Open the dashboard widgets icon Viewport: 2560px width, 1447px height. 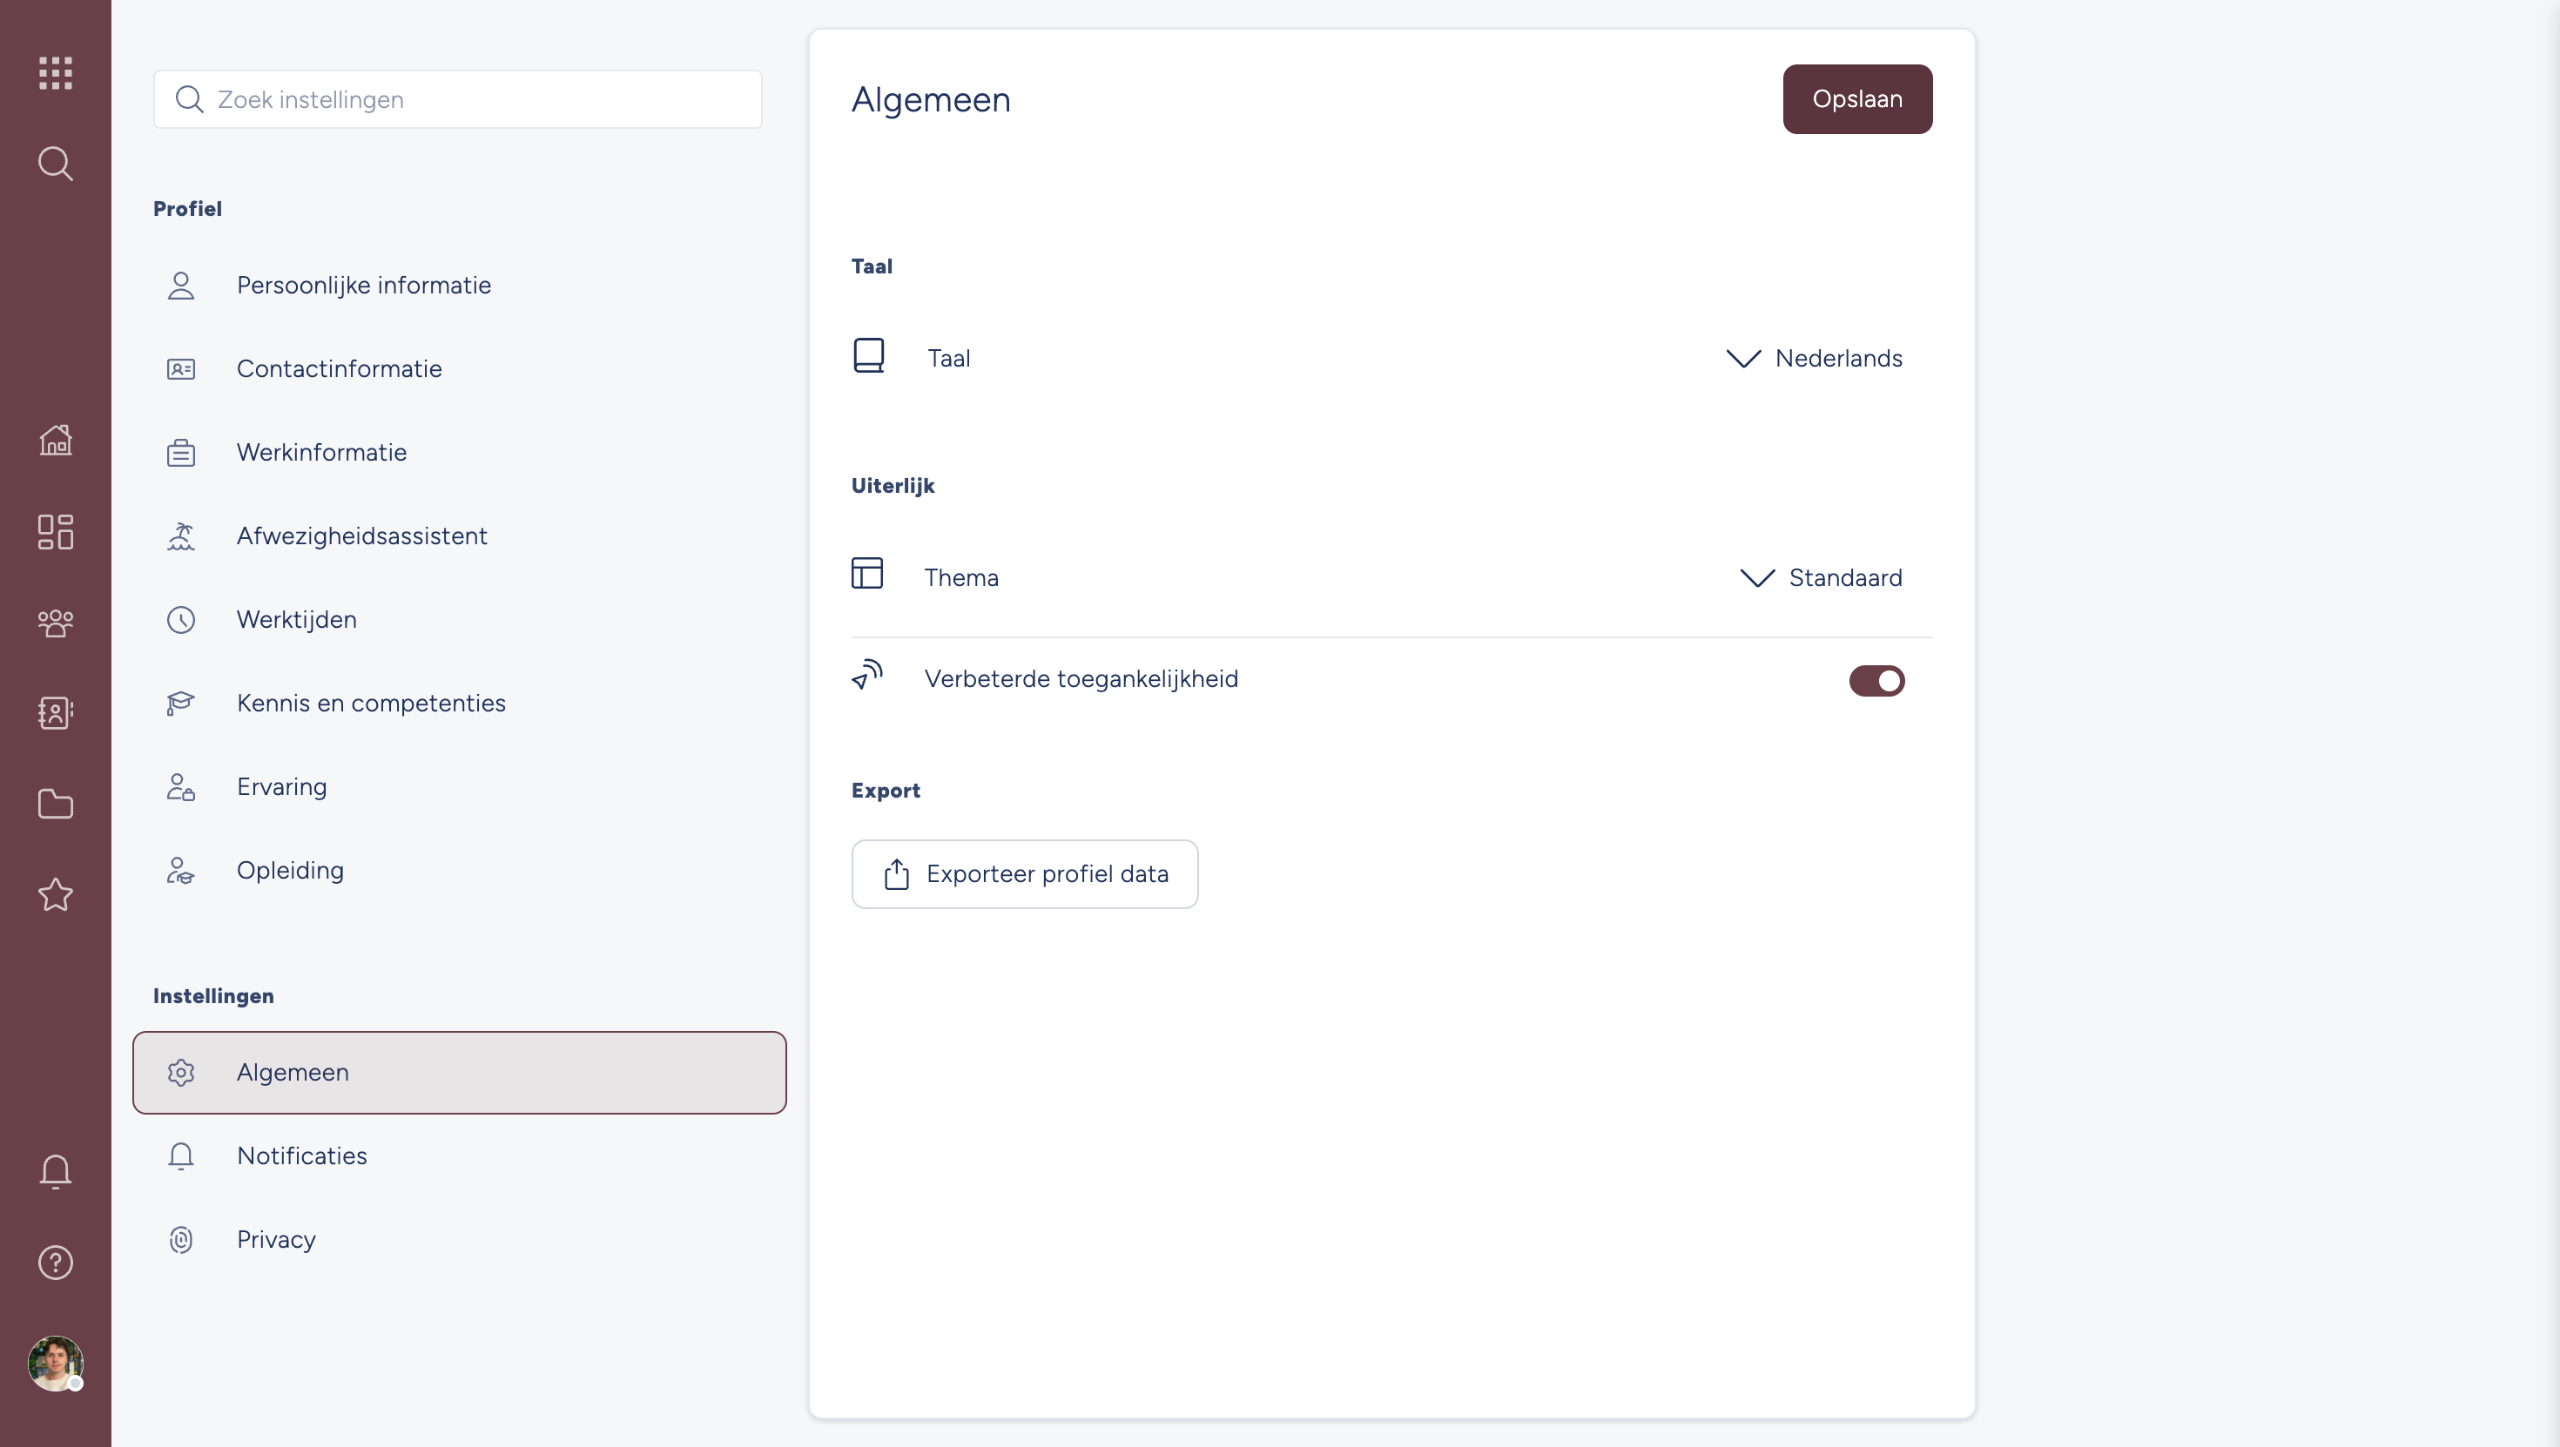55,532
